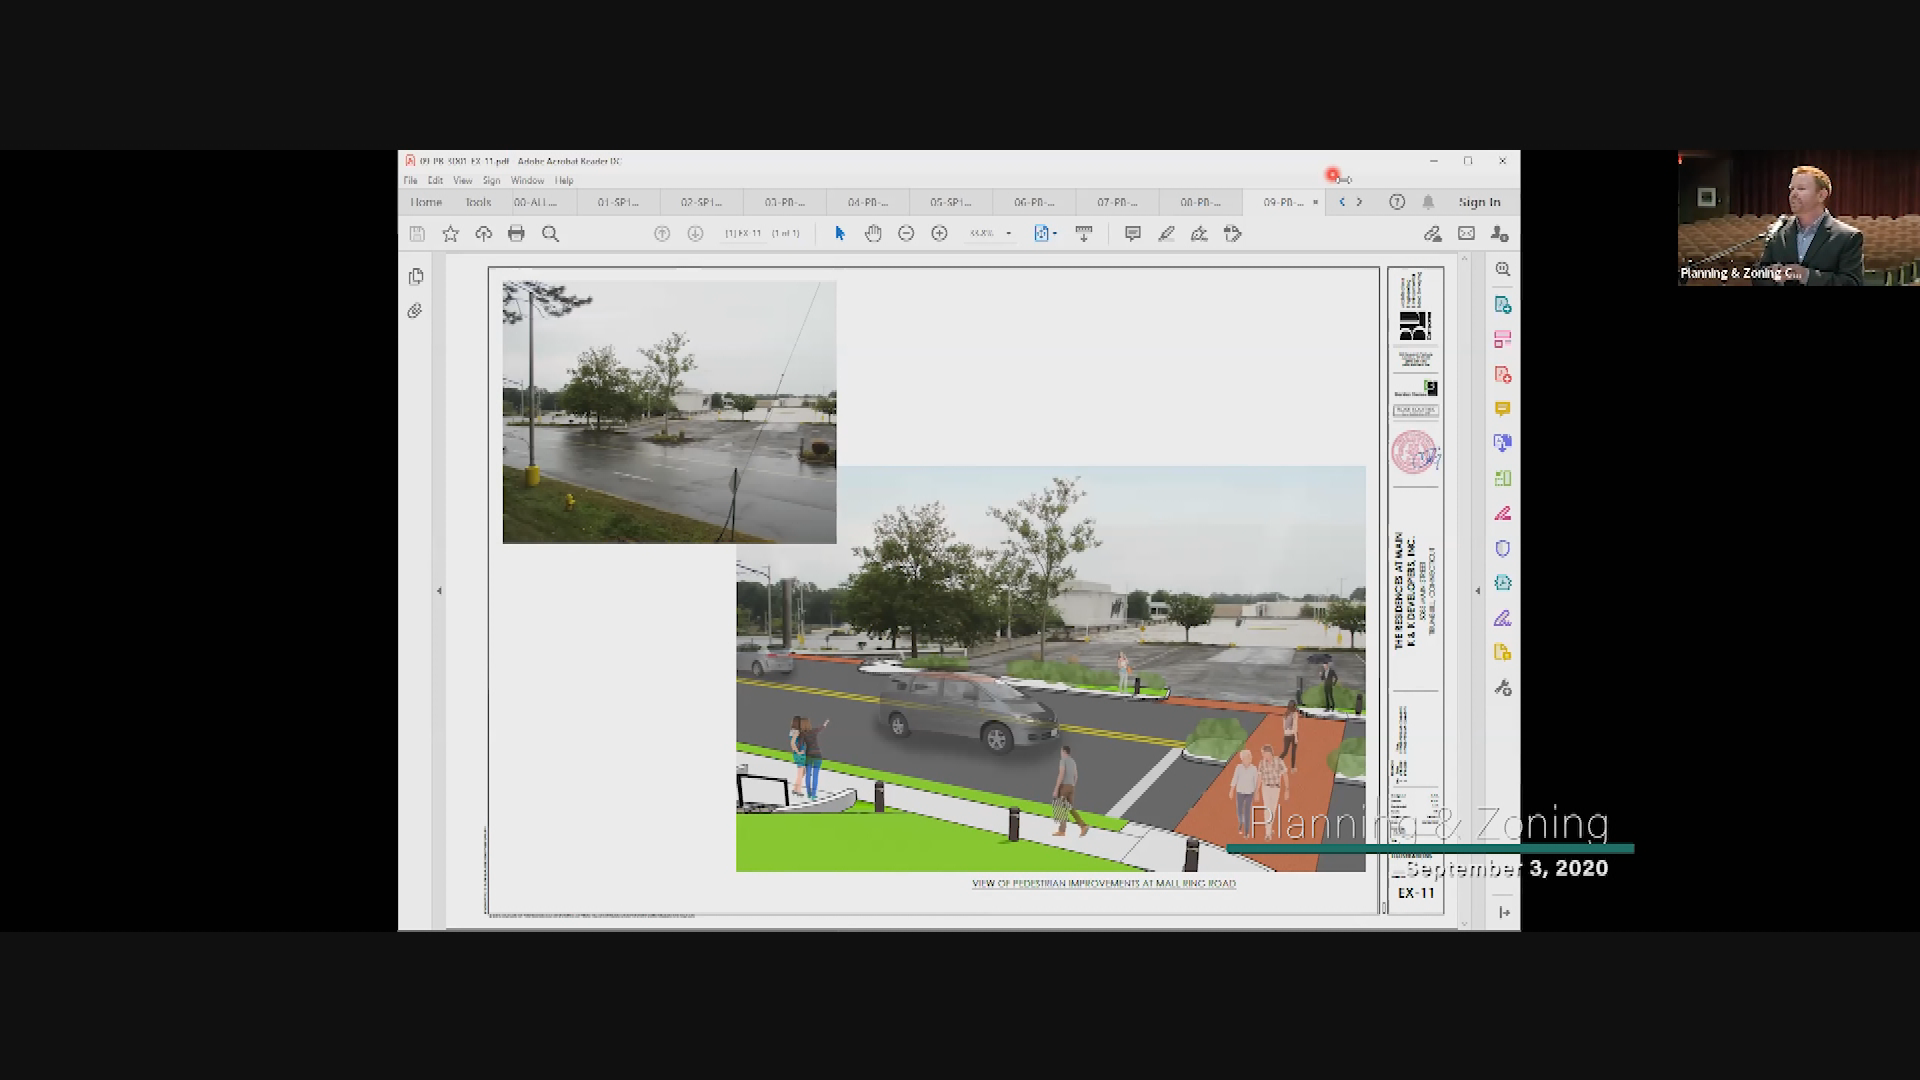
Task: Open the Export PDF tool in right panel
Action: click(x=1503, y=375)
